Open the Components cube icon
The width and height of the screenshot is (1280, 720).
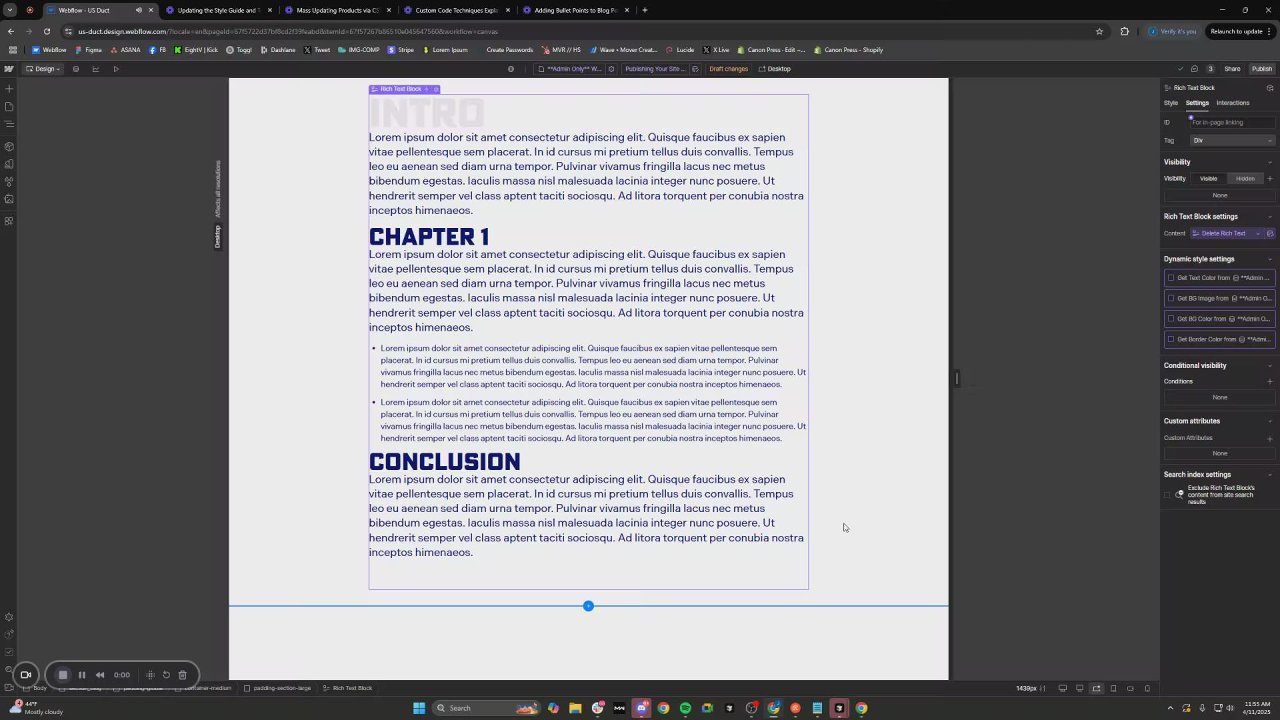click(9, 146)
